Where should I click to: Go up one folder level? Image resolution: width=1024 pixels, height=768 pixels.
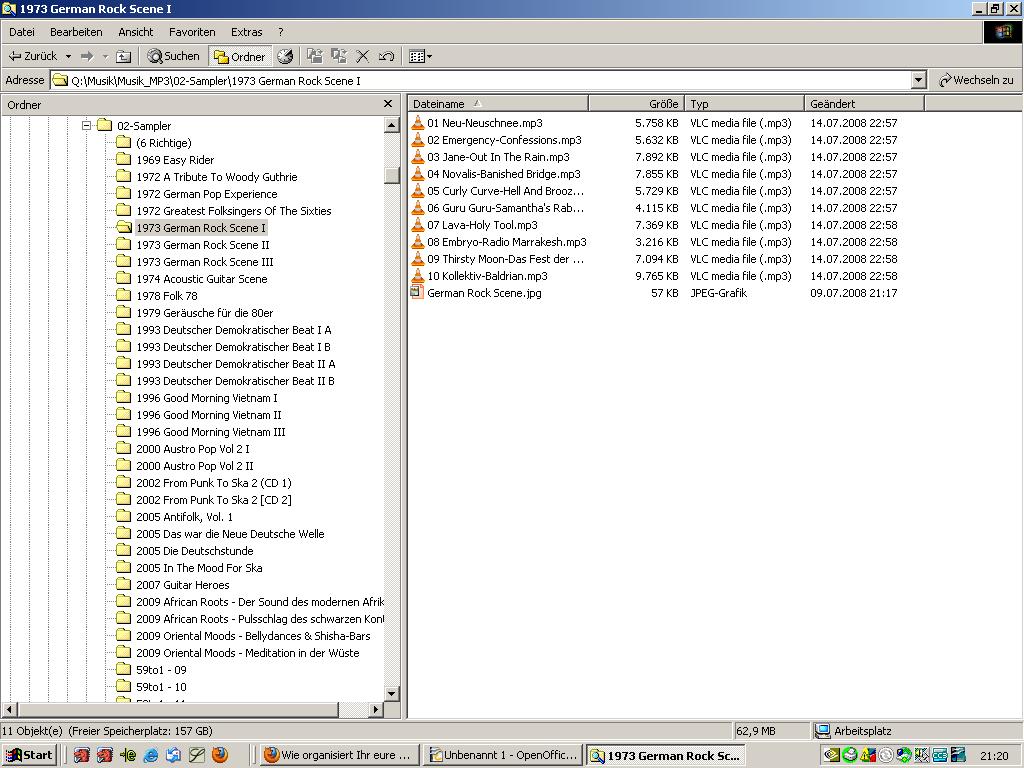123,56
